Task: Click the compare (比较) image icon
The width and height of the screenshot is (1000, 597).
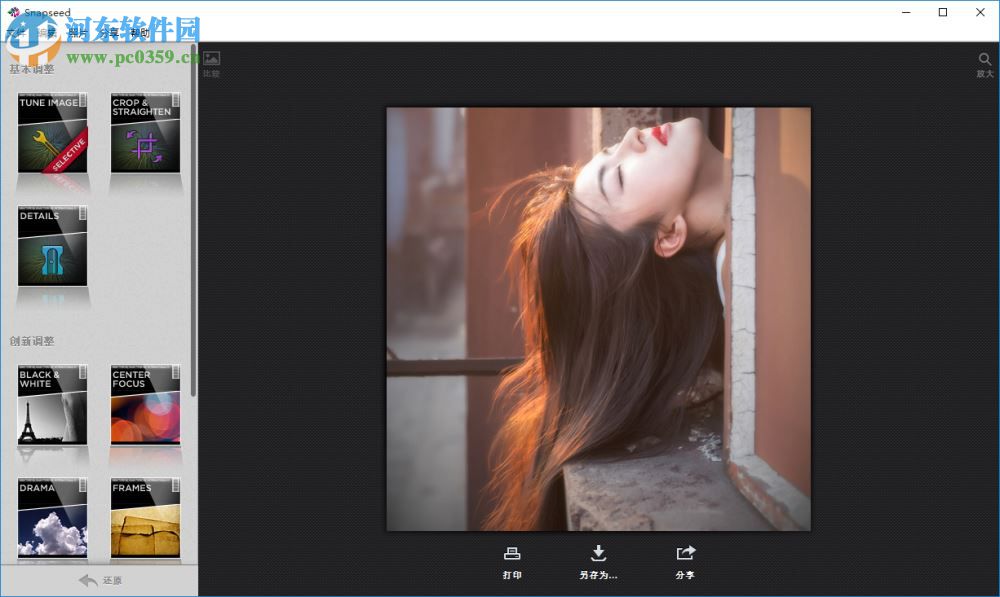Action: 210,60
